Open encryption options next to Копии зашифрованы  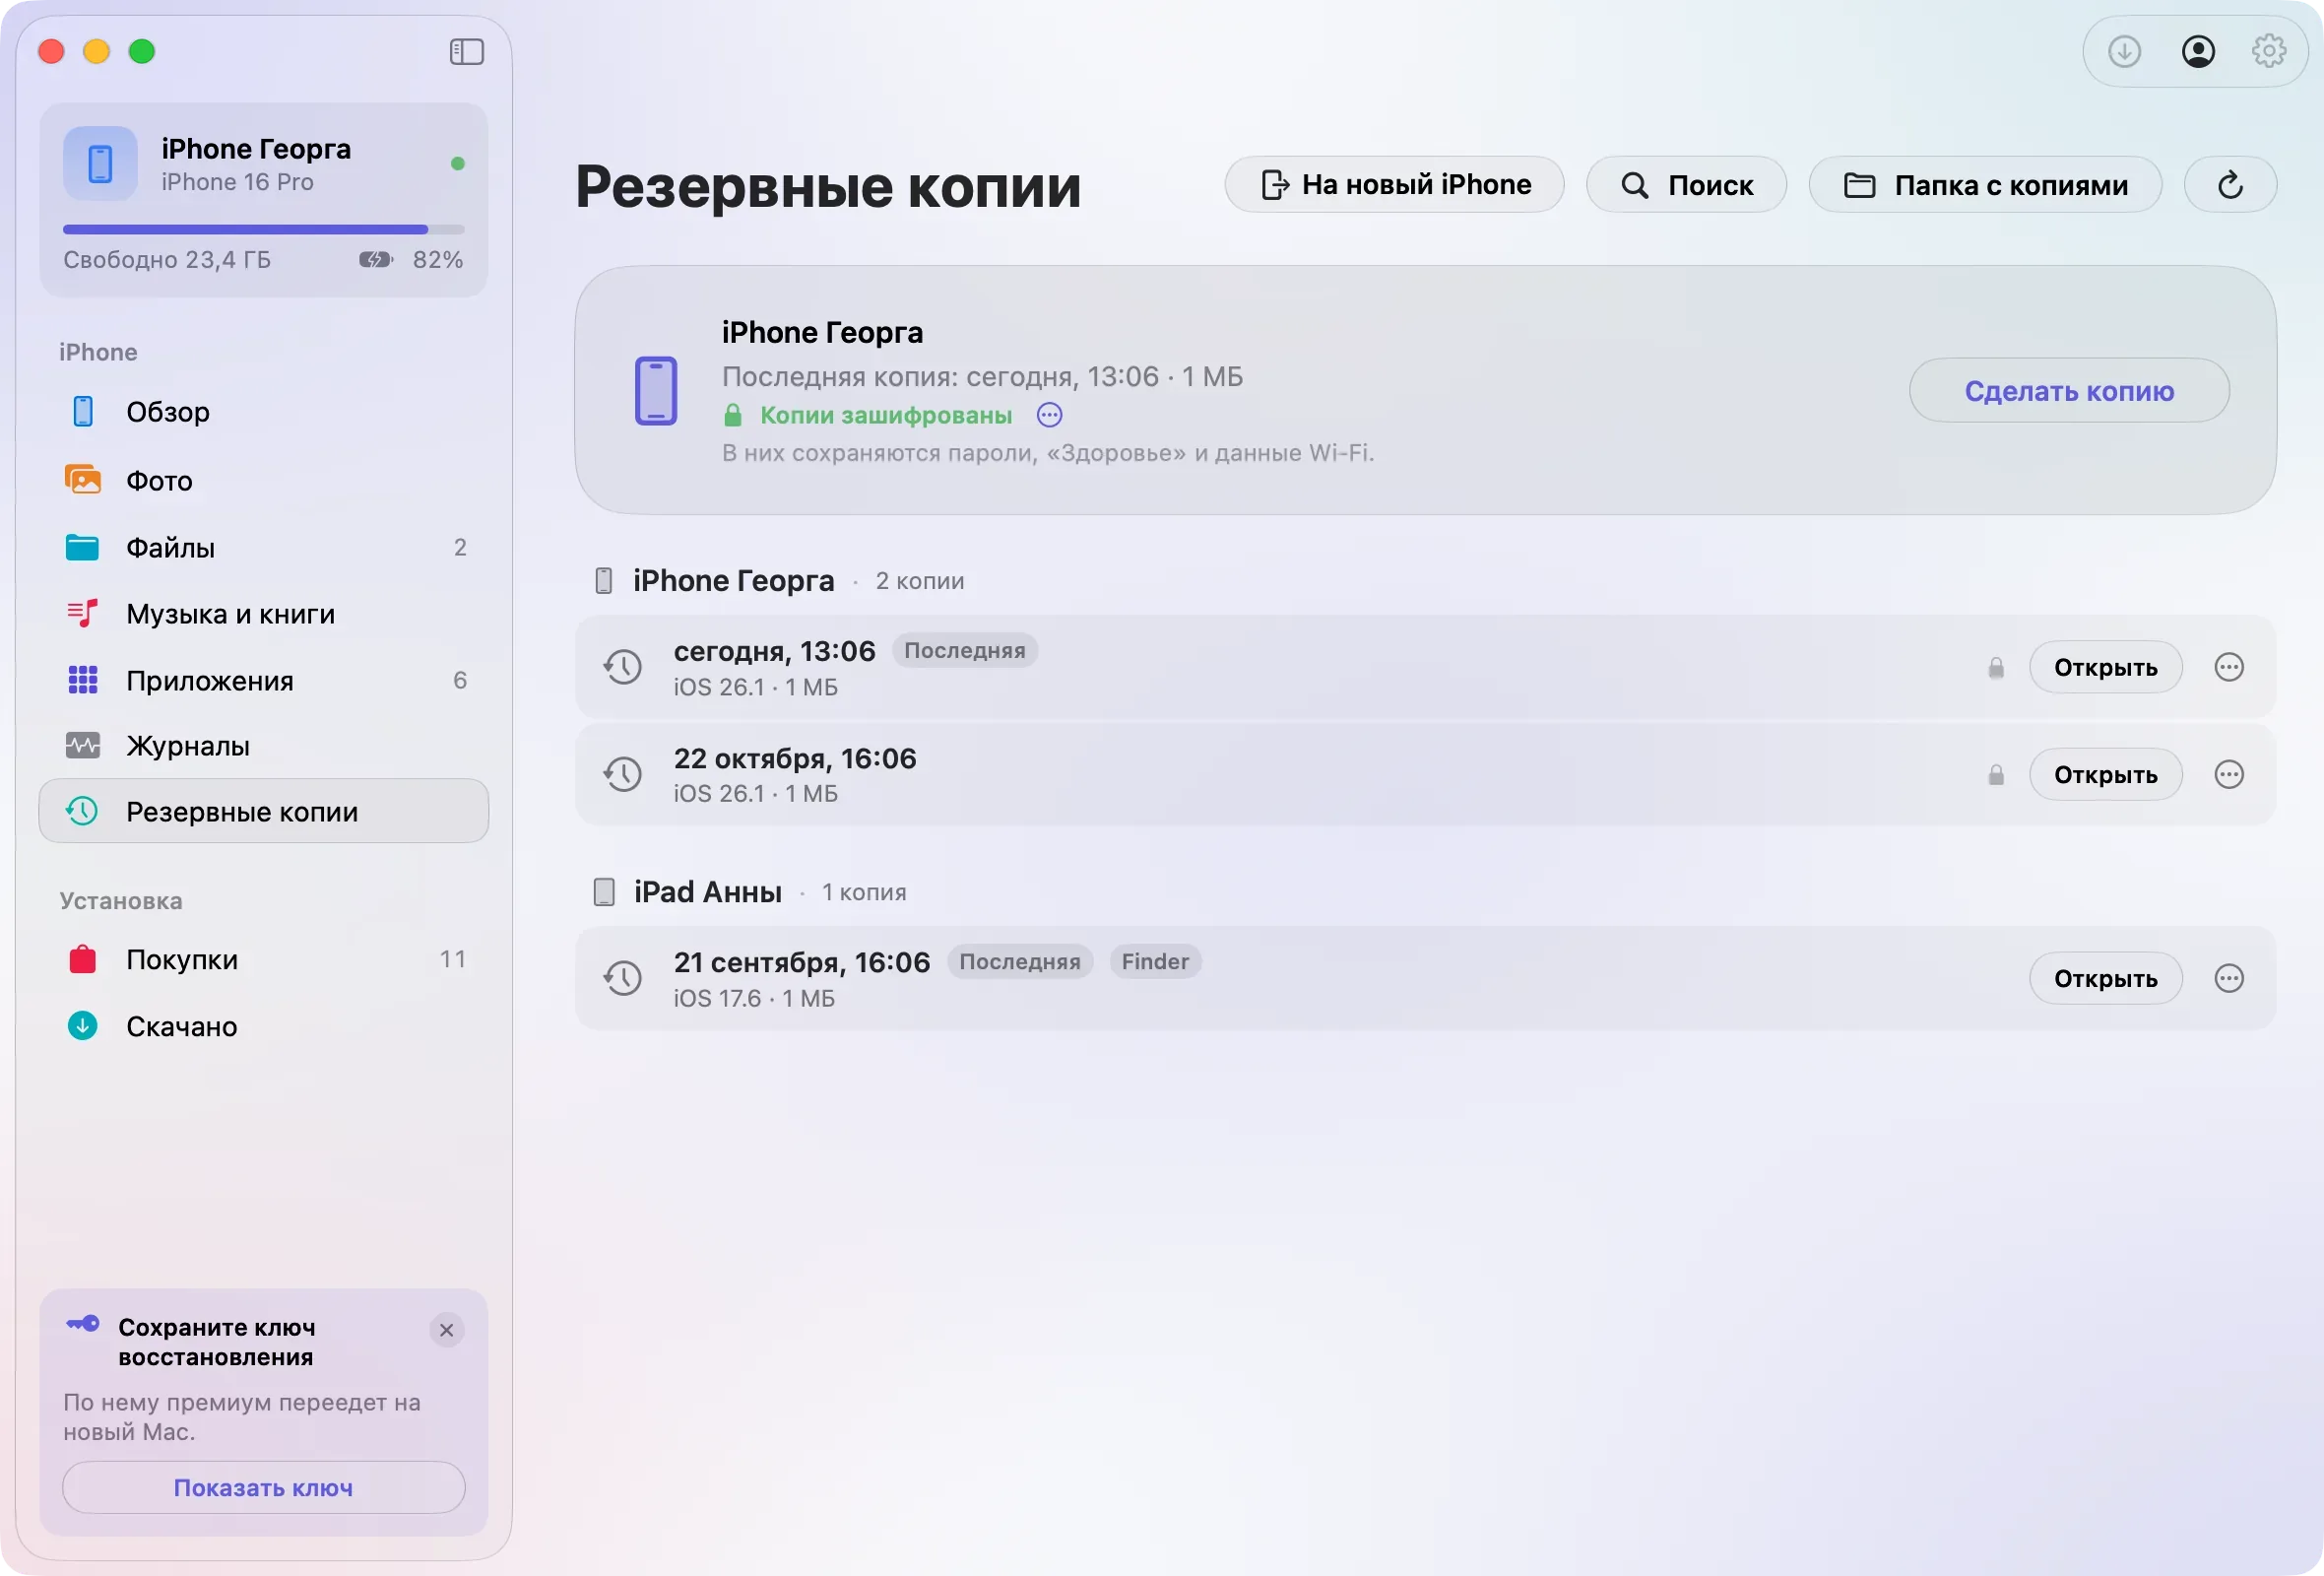pos(1049,415)
